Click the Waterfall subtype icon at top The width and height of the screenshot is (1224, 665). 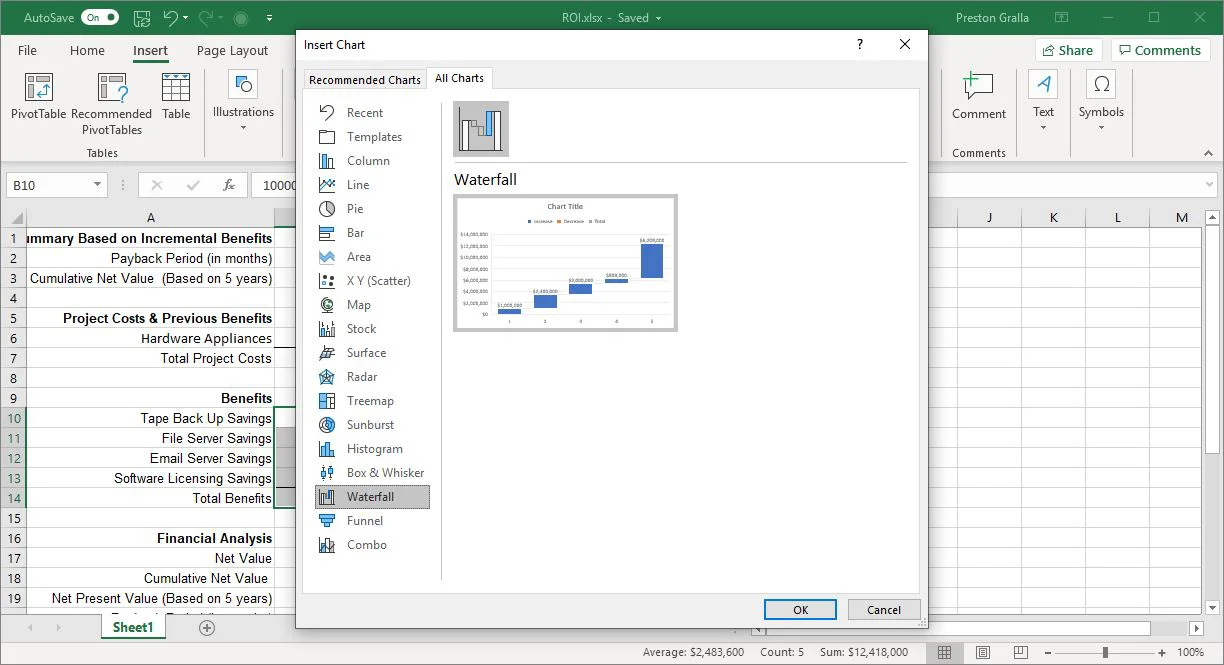(x=481, y=129)
